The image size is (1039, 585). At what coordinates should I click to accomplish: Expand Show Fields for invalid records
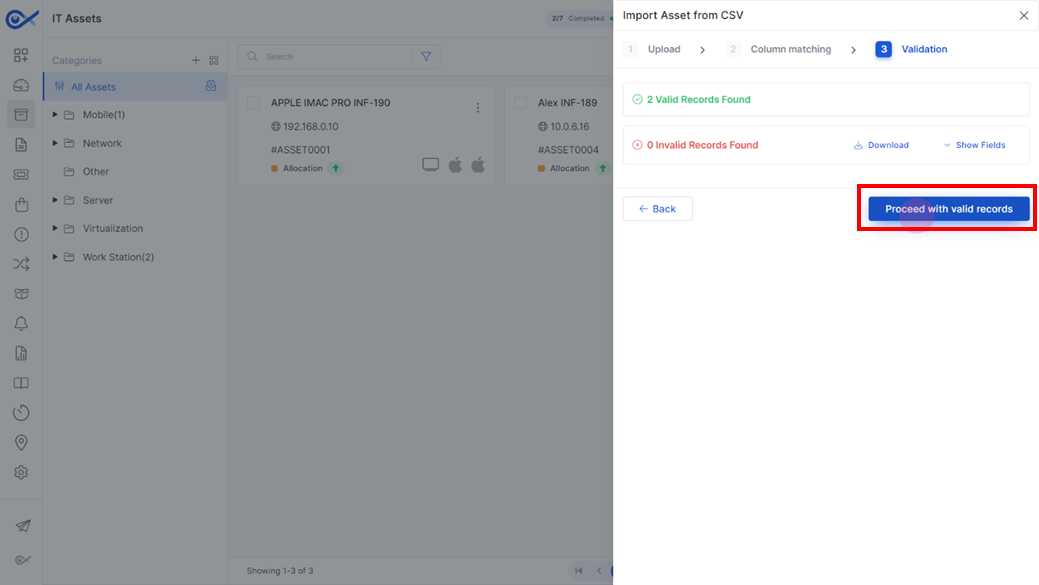click(x=974, y=145)
